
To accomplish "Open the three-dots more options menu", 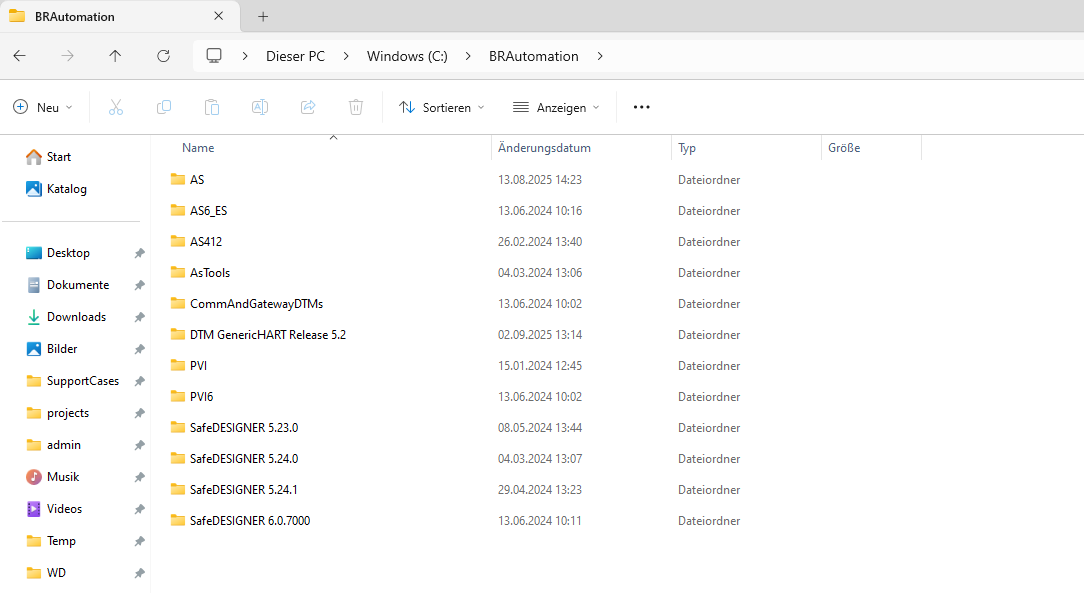I will click(x=642, y=107).
